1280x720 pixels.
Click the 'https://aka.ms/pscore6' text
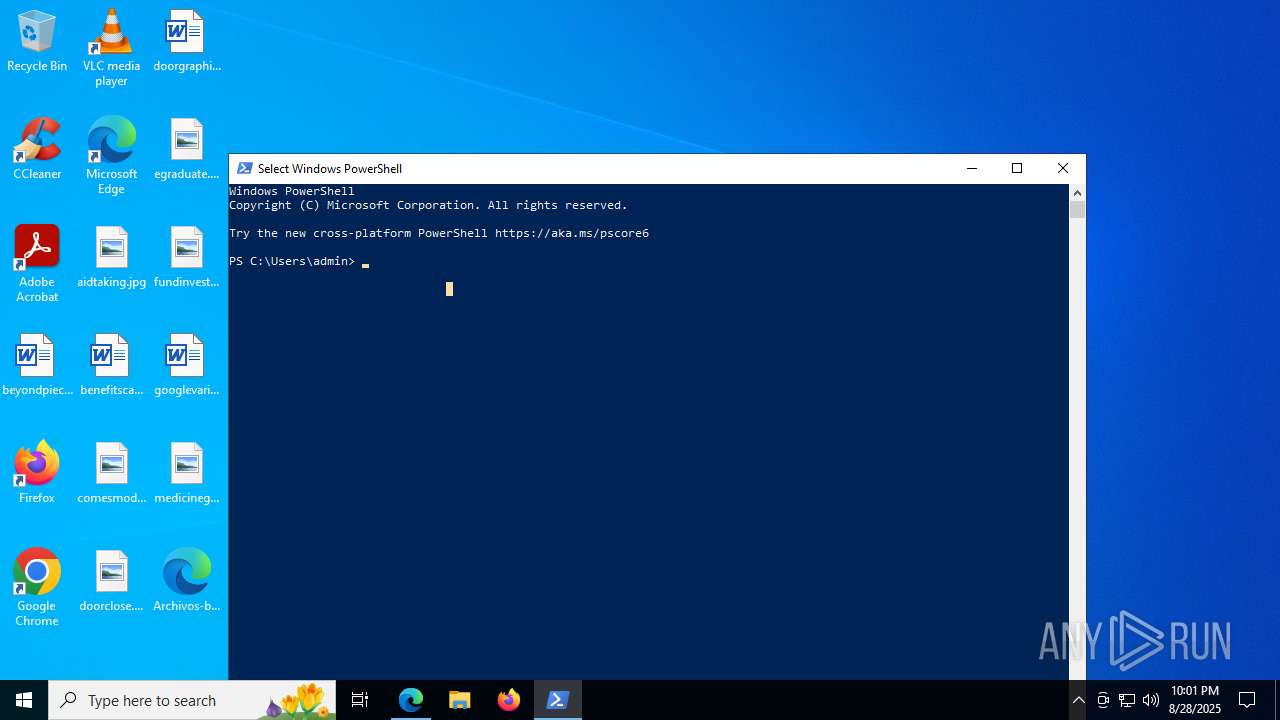pos(572,233)
